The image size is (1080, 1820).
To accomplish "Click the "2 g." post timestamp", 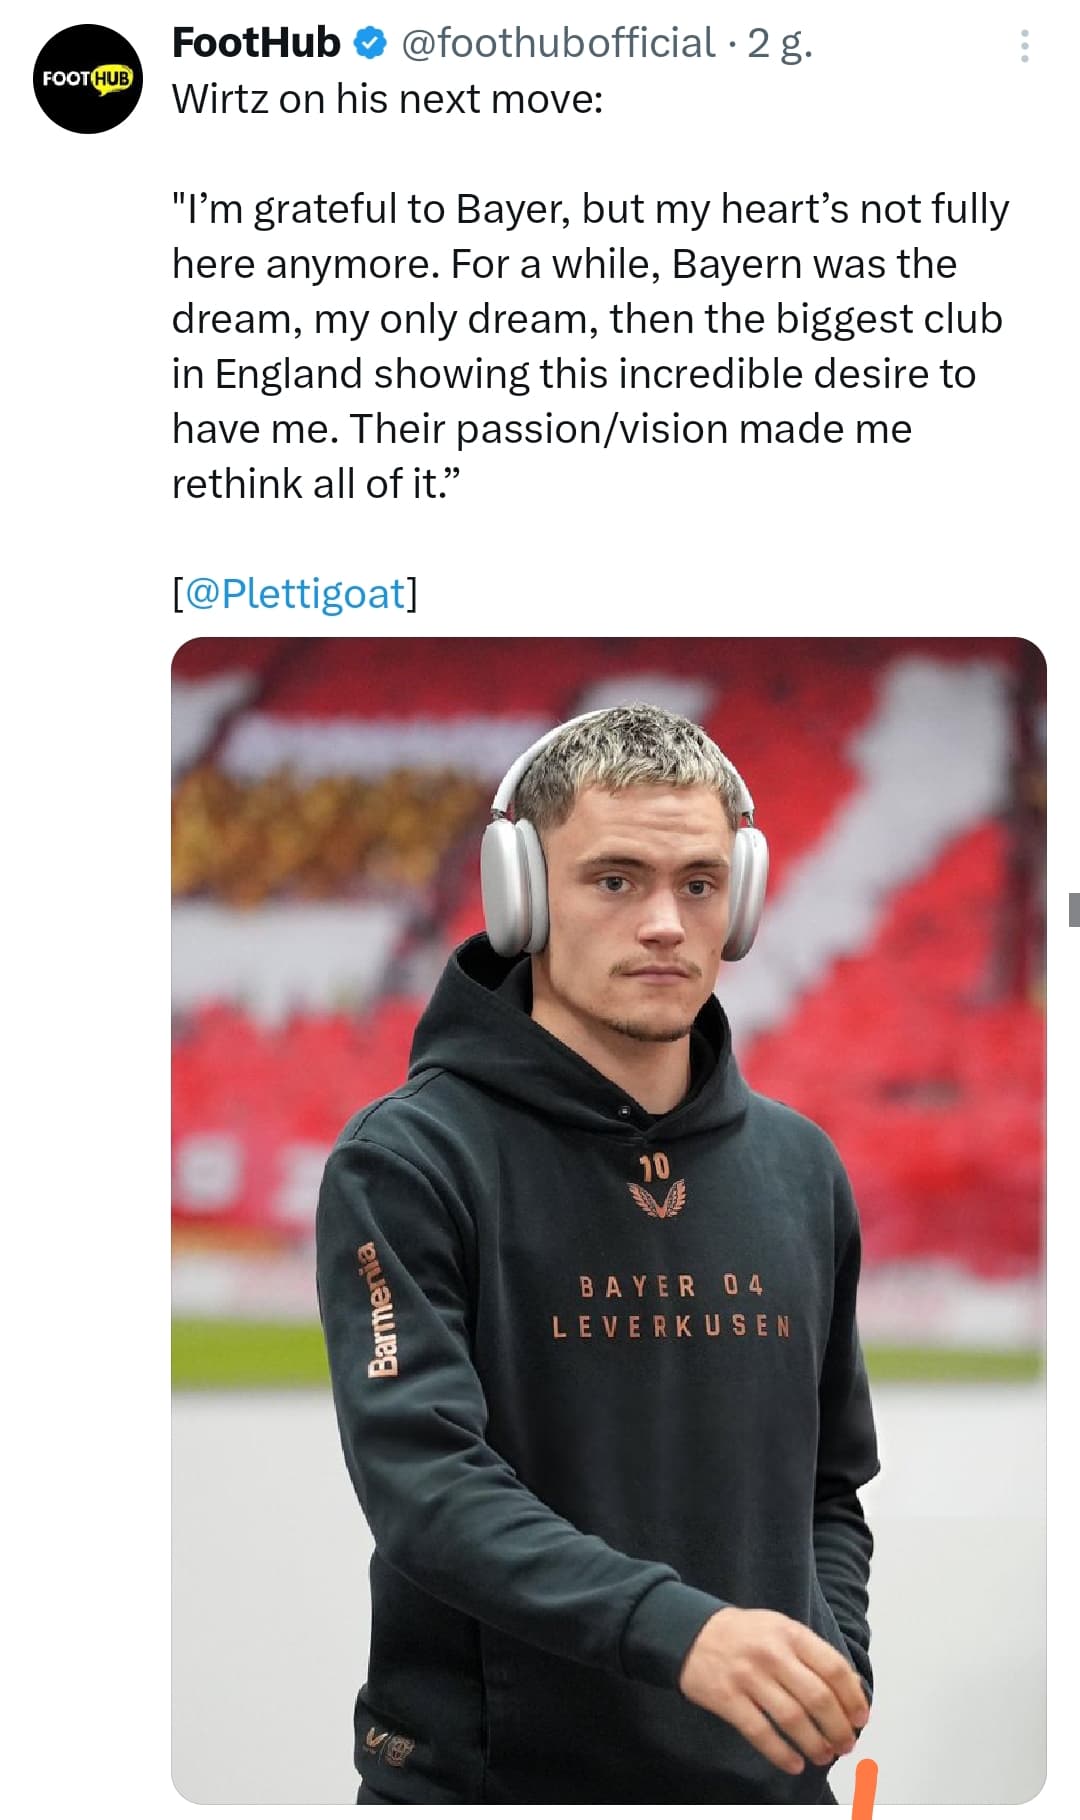I will [779, 43].
